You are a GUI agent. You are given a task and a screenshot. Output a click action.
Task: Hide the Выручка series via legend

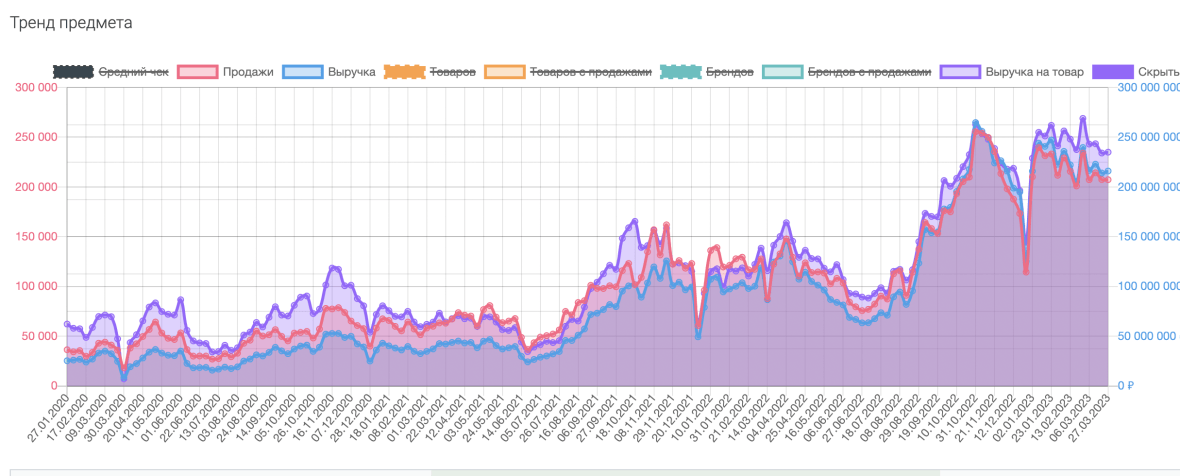tap(329, 72)
